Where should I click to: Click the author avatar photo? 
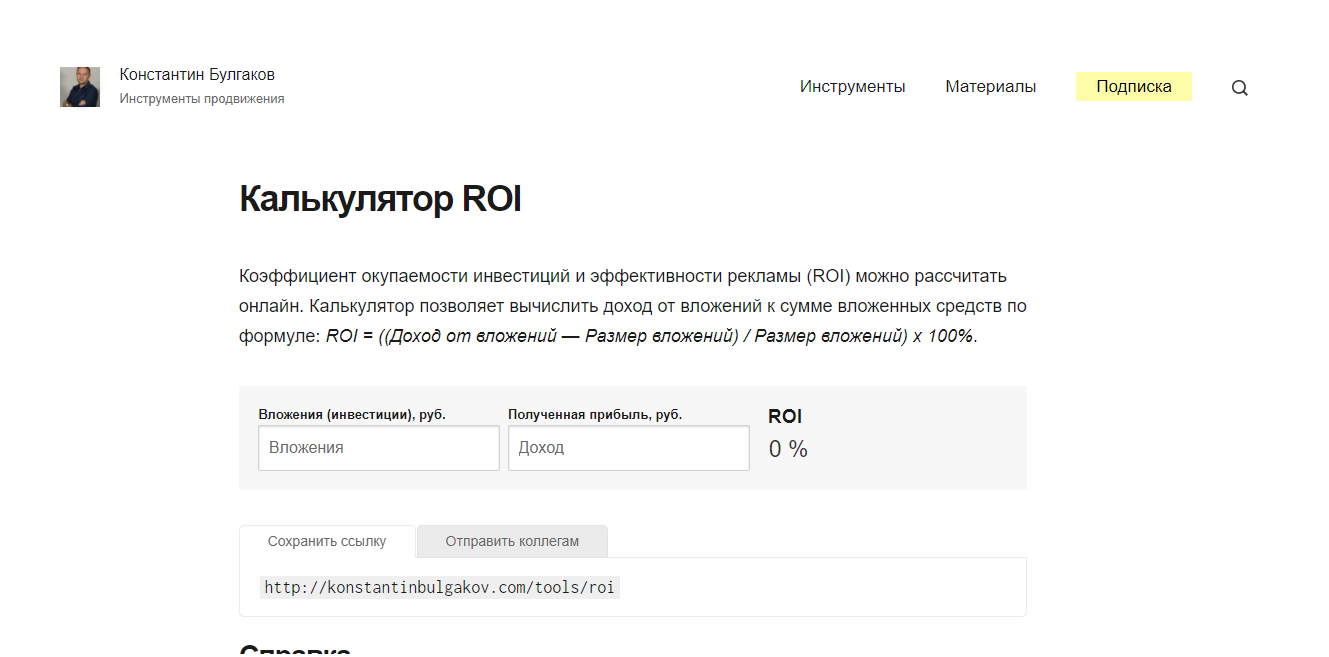tap(80, 87)
